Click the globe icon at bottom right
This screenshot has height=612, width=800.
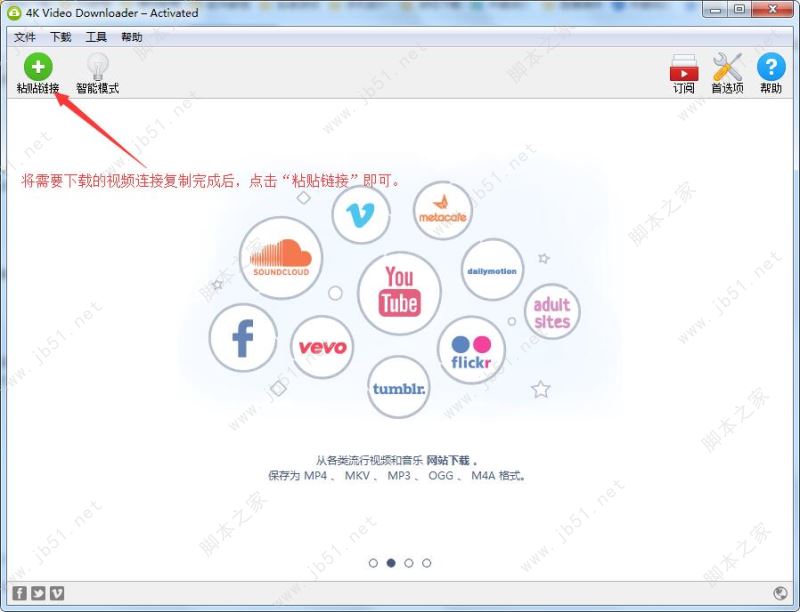tap(780, 593)
